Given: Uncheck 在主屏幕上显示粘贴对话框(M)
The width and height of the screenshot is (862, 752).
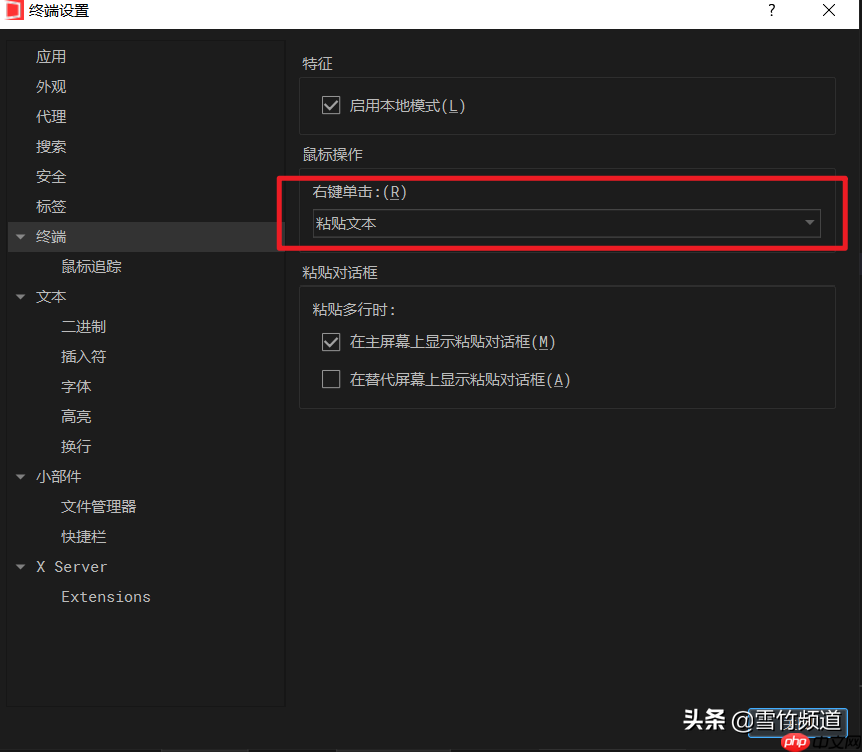Looking at the screenshot, I should (331, 342).
